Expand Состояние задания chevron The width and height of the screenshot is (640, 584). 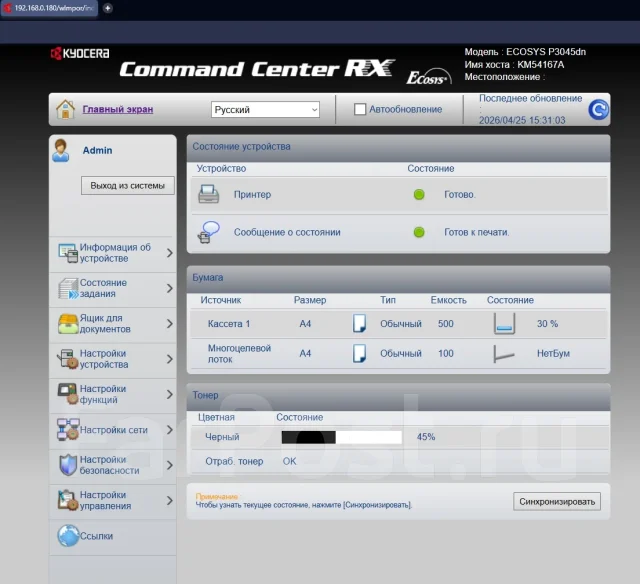[170, 289]
